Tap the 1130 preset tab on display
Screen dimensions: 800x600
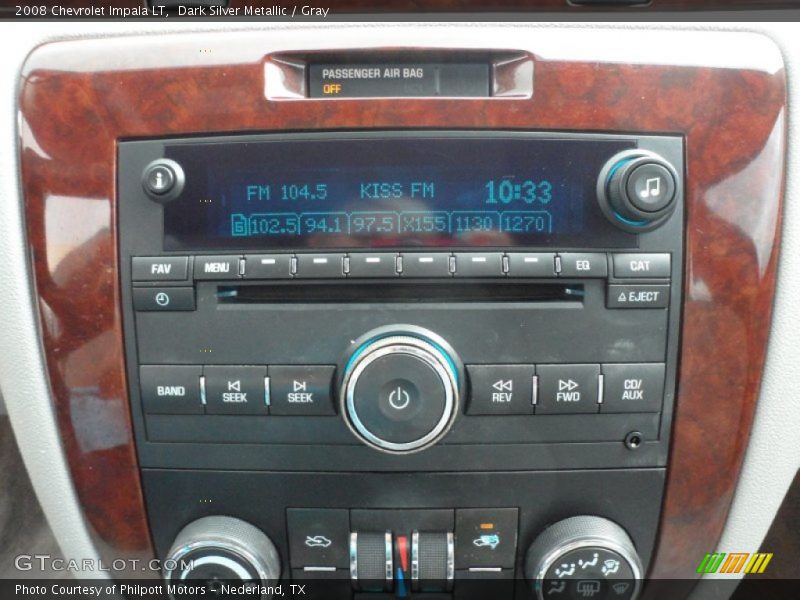pyautogui.click(x=474, y=223)
